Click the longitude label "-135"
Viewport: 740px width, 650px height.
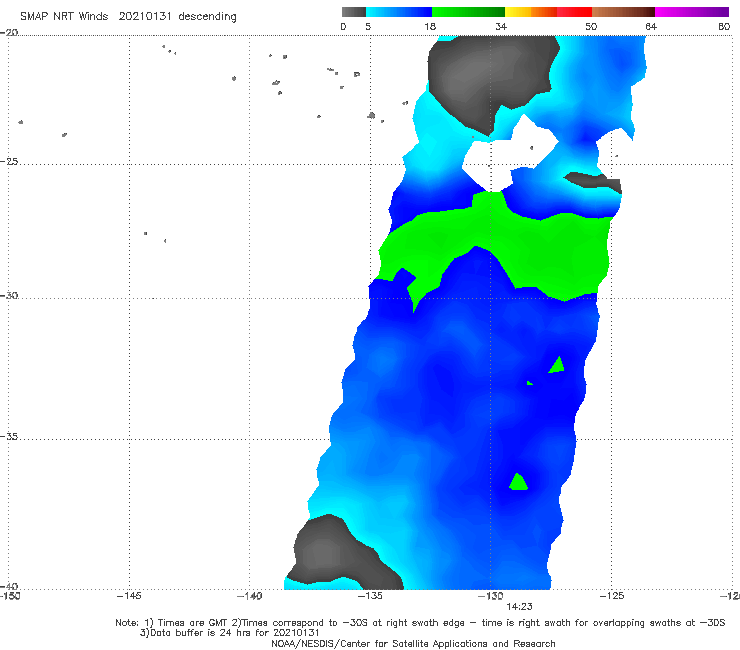pyautogui.click(x=370, y=596)
